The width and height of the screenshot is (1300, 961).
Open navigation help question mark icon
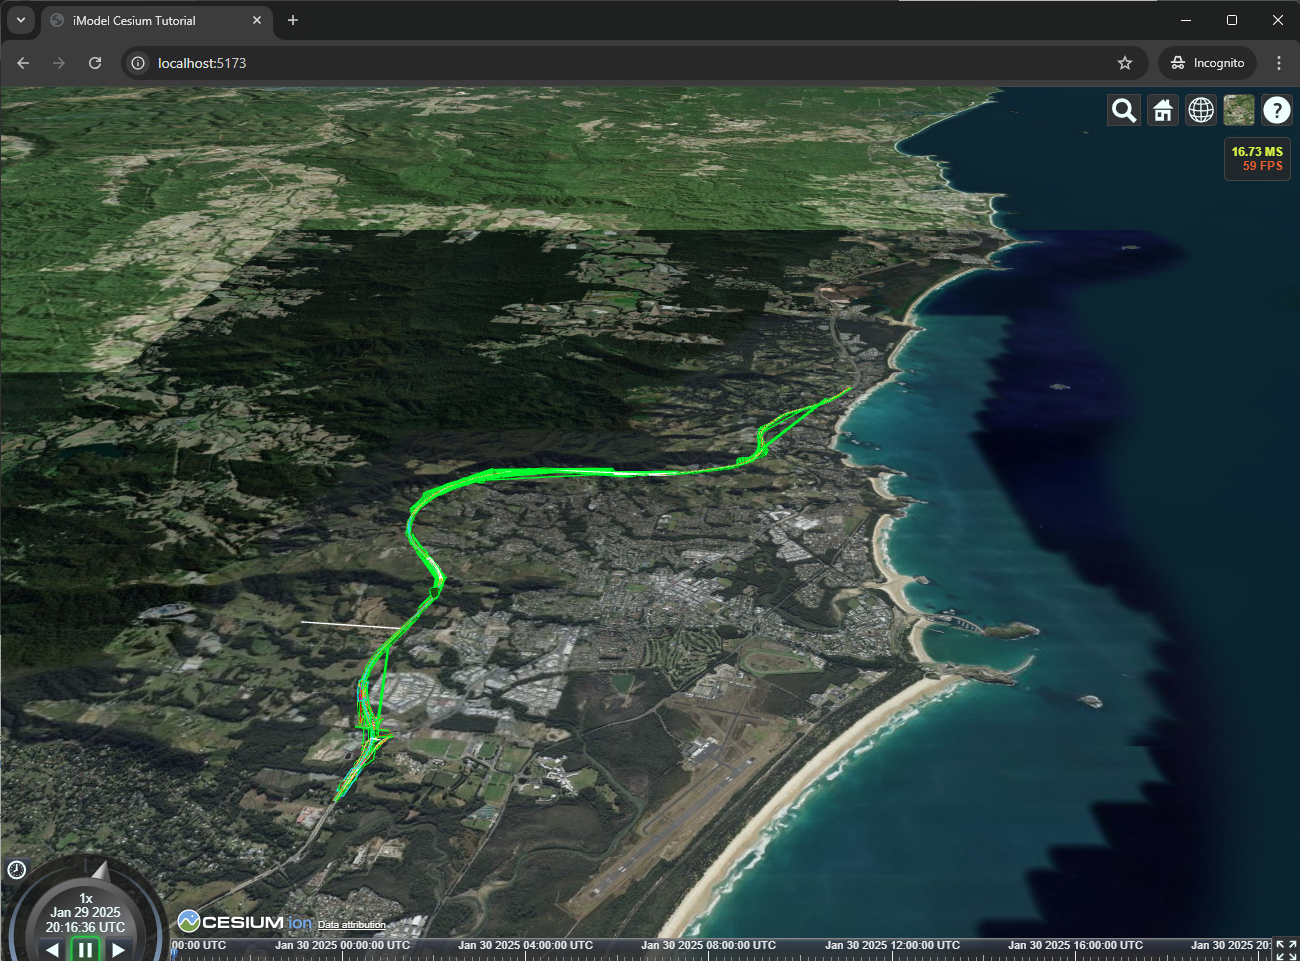click(x=1276, y=110)
